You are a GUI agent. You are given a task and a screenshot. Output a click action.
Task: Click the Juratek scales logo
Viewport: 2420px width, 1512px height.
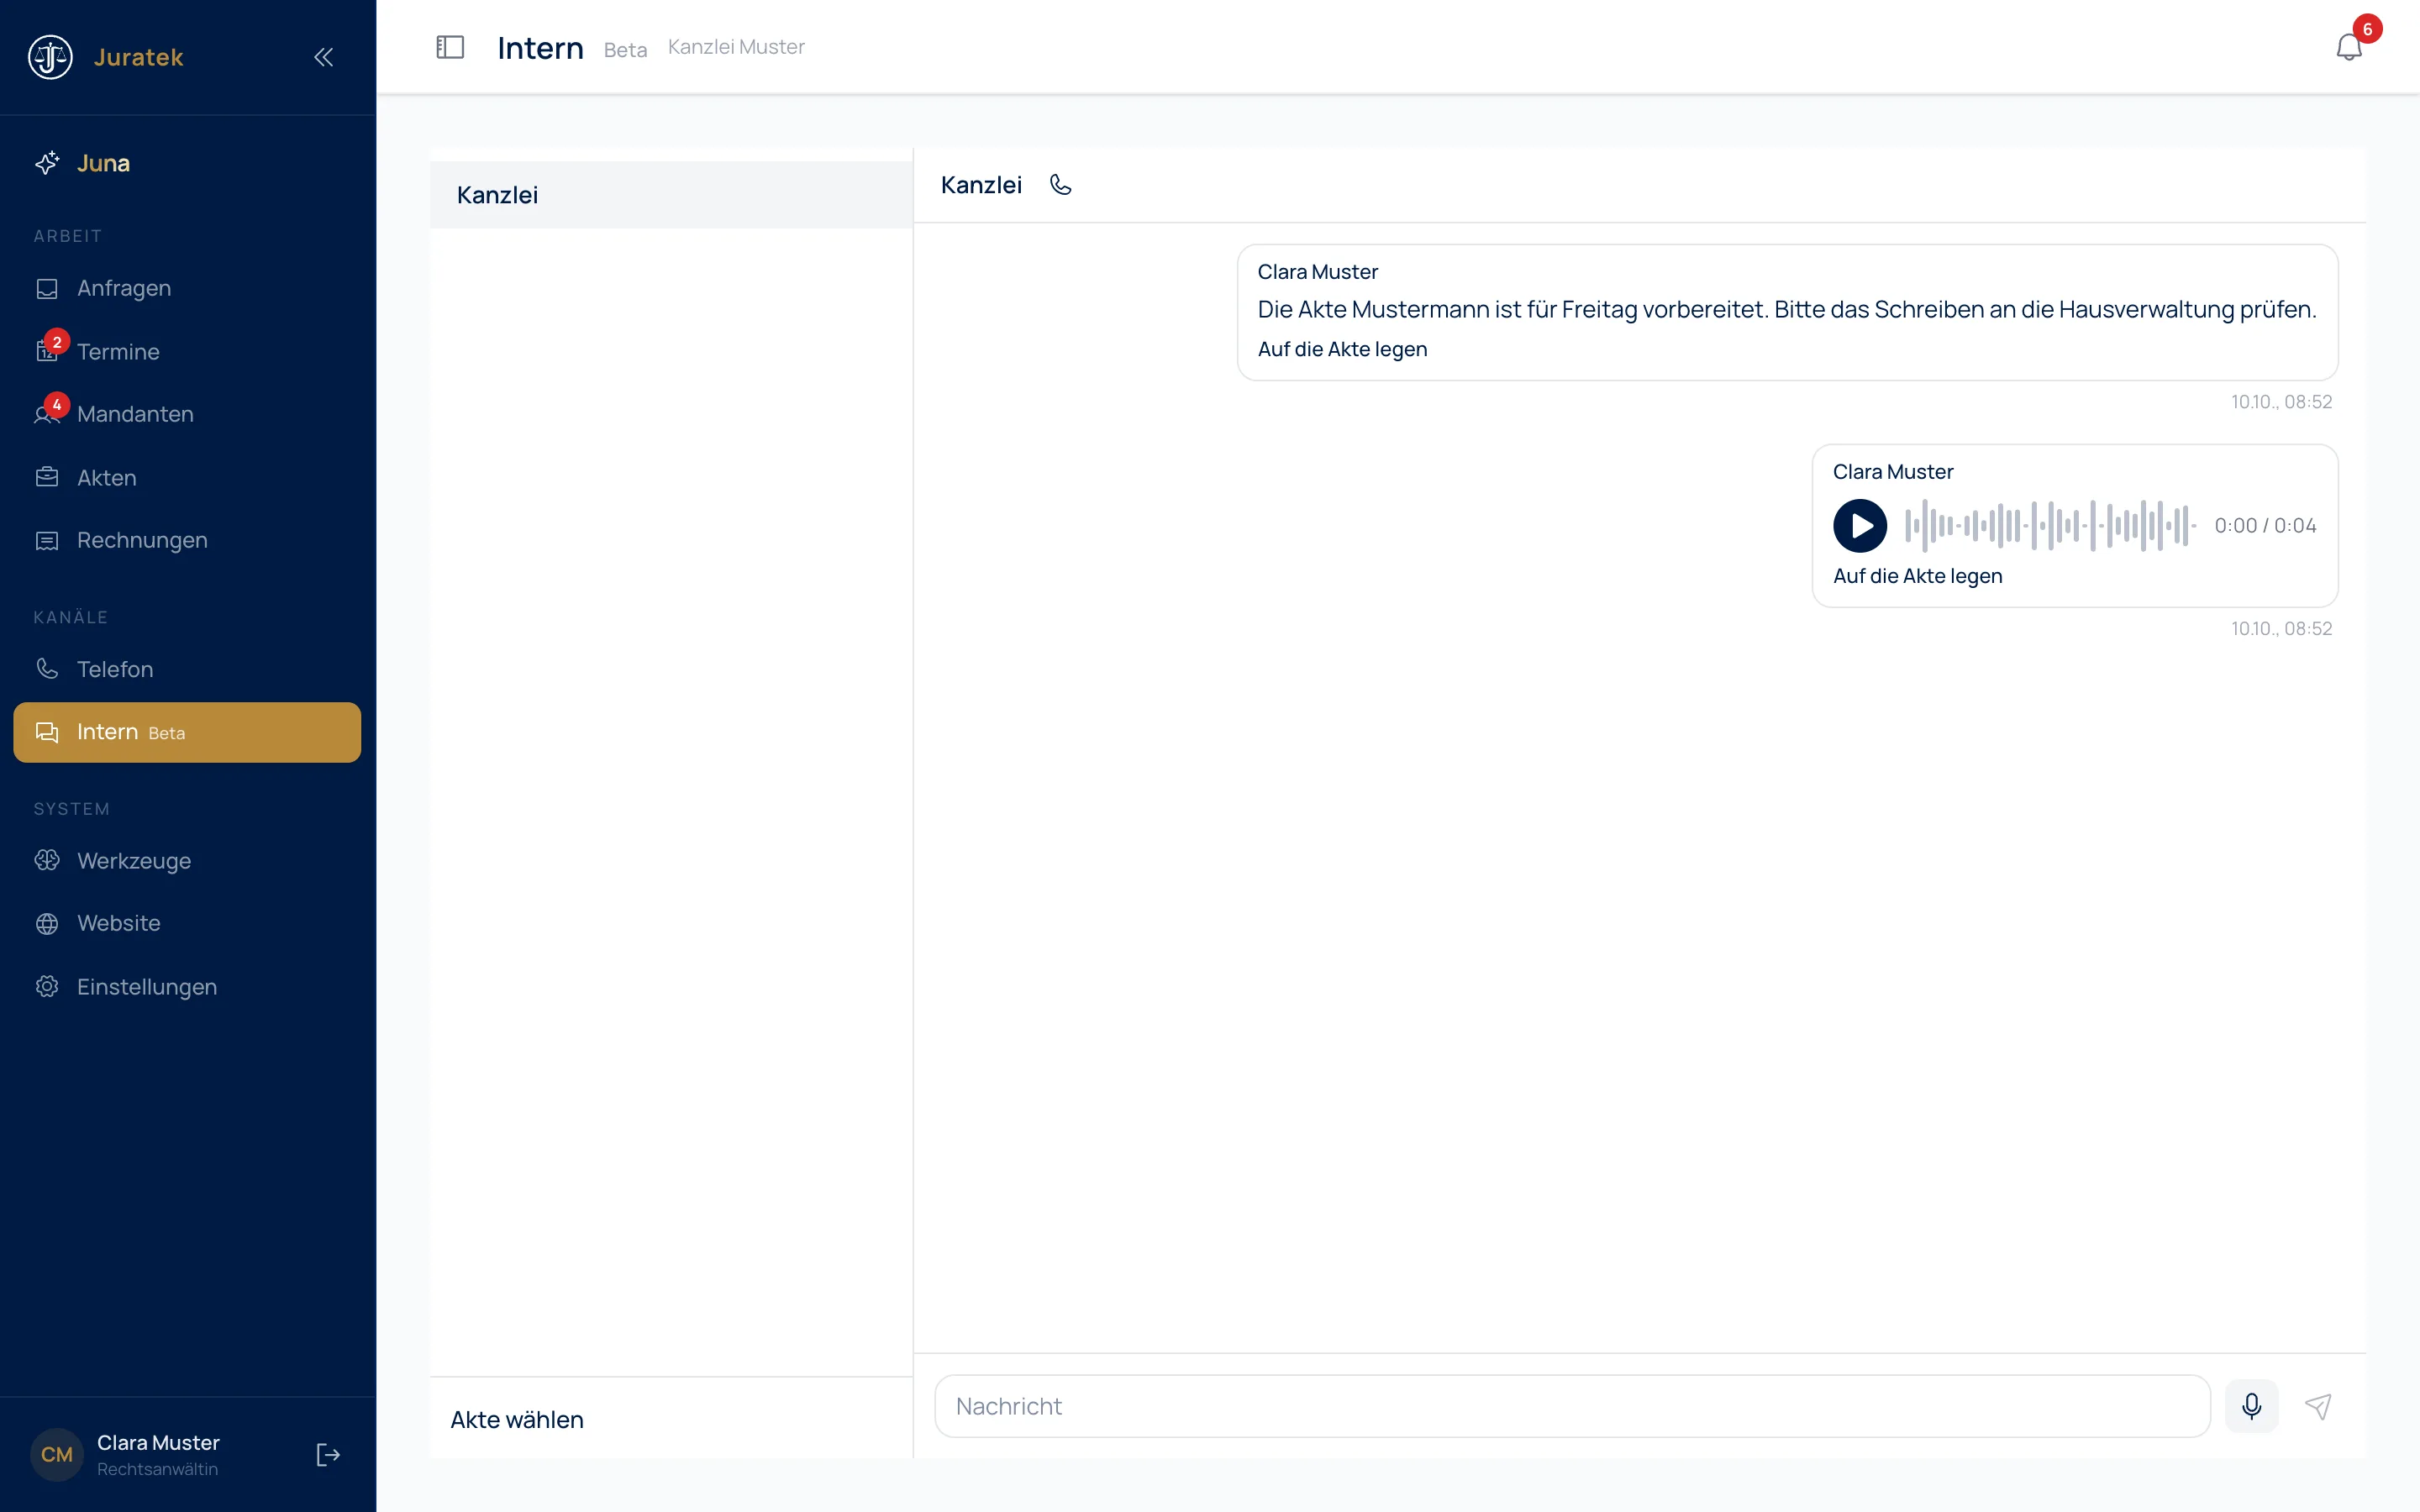coord(50,57)
